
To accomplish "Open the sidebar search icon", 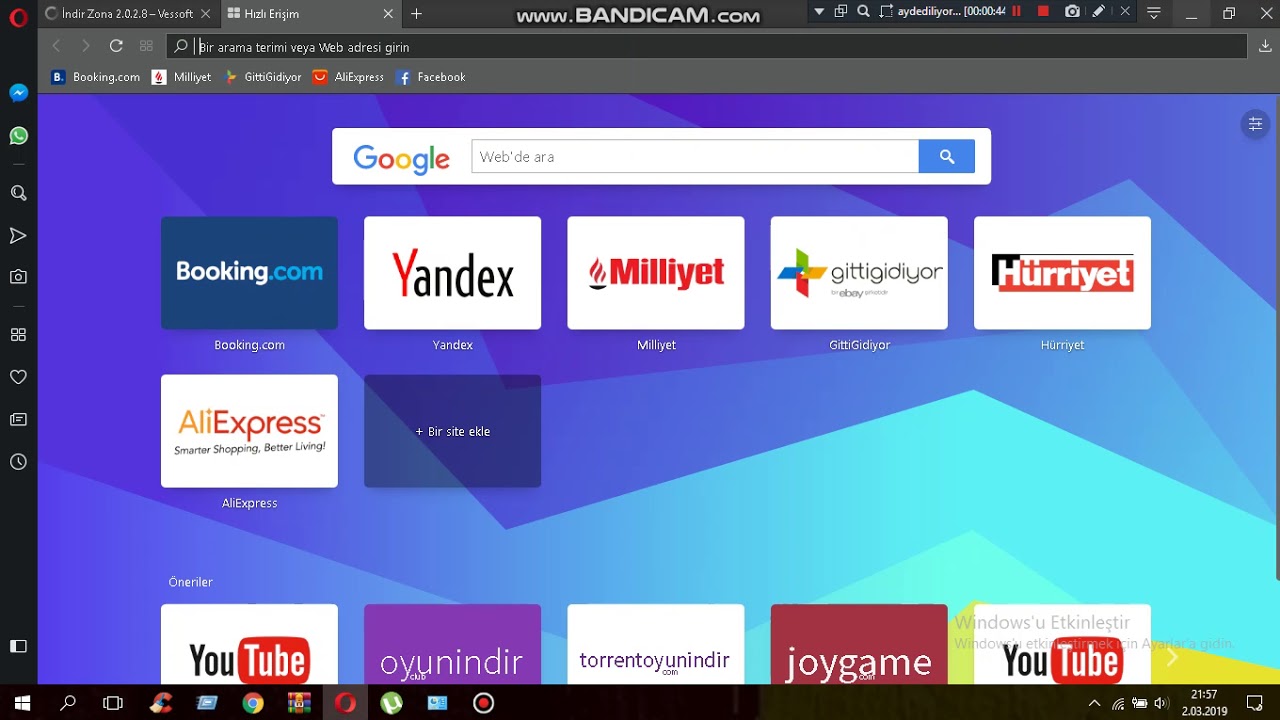I will (18, 193).
